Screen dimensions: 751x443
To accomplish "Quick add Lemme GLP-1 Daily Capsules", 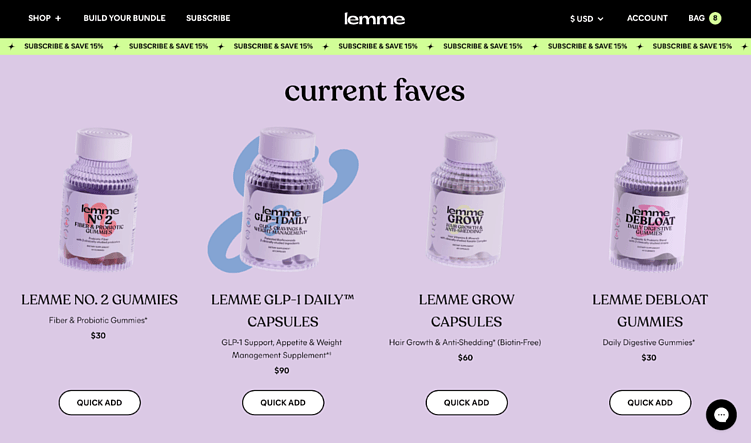I will click(x=283, y=402).
